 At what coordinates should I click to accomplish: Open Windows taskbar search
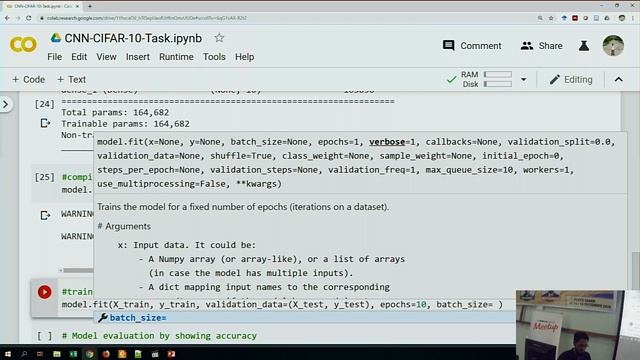pos(24,354)
